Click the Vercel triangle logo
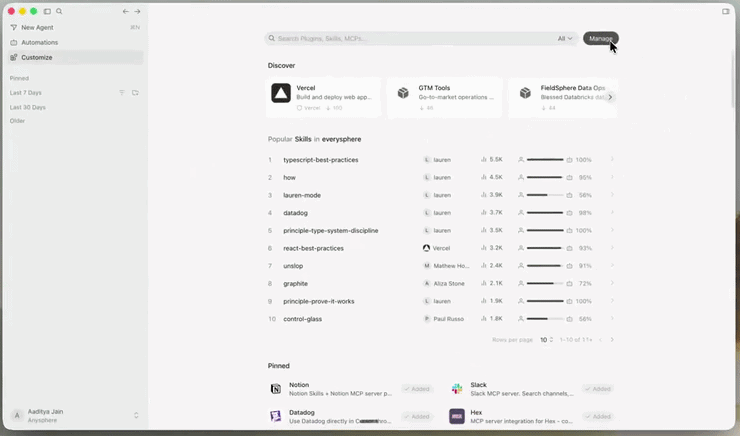The height and width of the screenshot is (436, 740). 281,93
